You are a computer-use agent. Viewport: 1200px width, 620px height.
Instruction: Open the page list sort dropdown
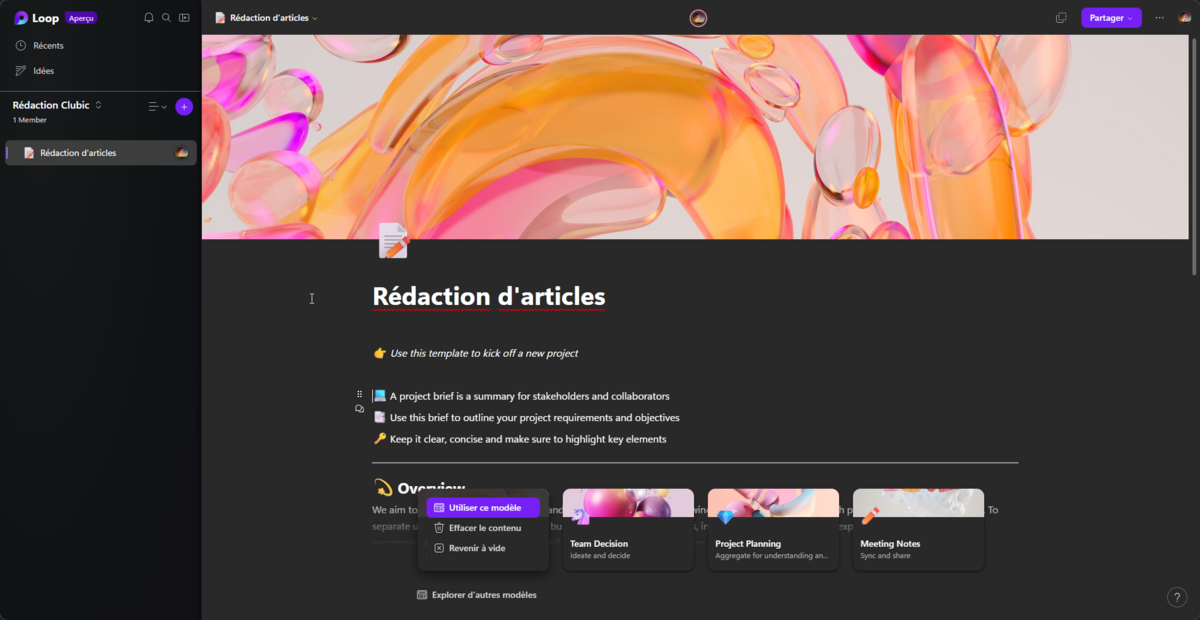(x=158, y=106)
